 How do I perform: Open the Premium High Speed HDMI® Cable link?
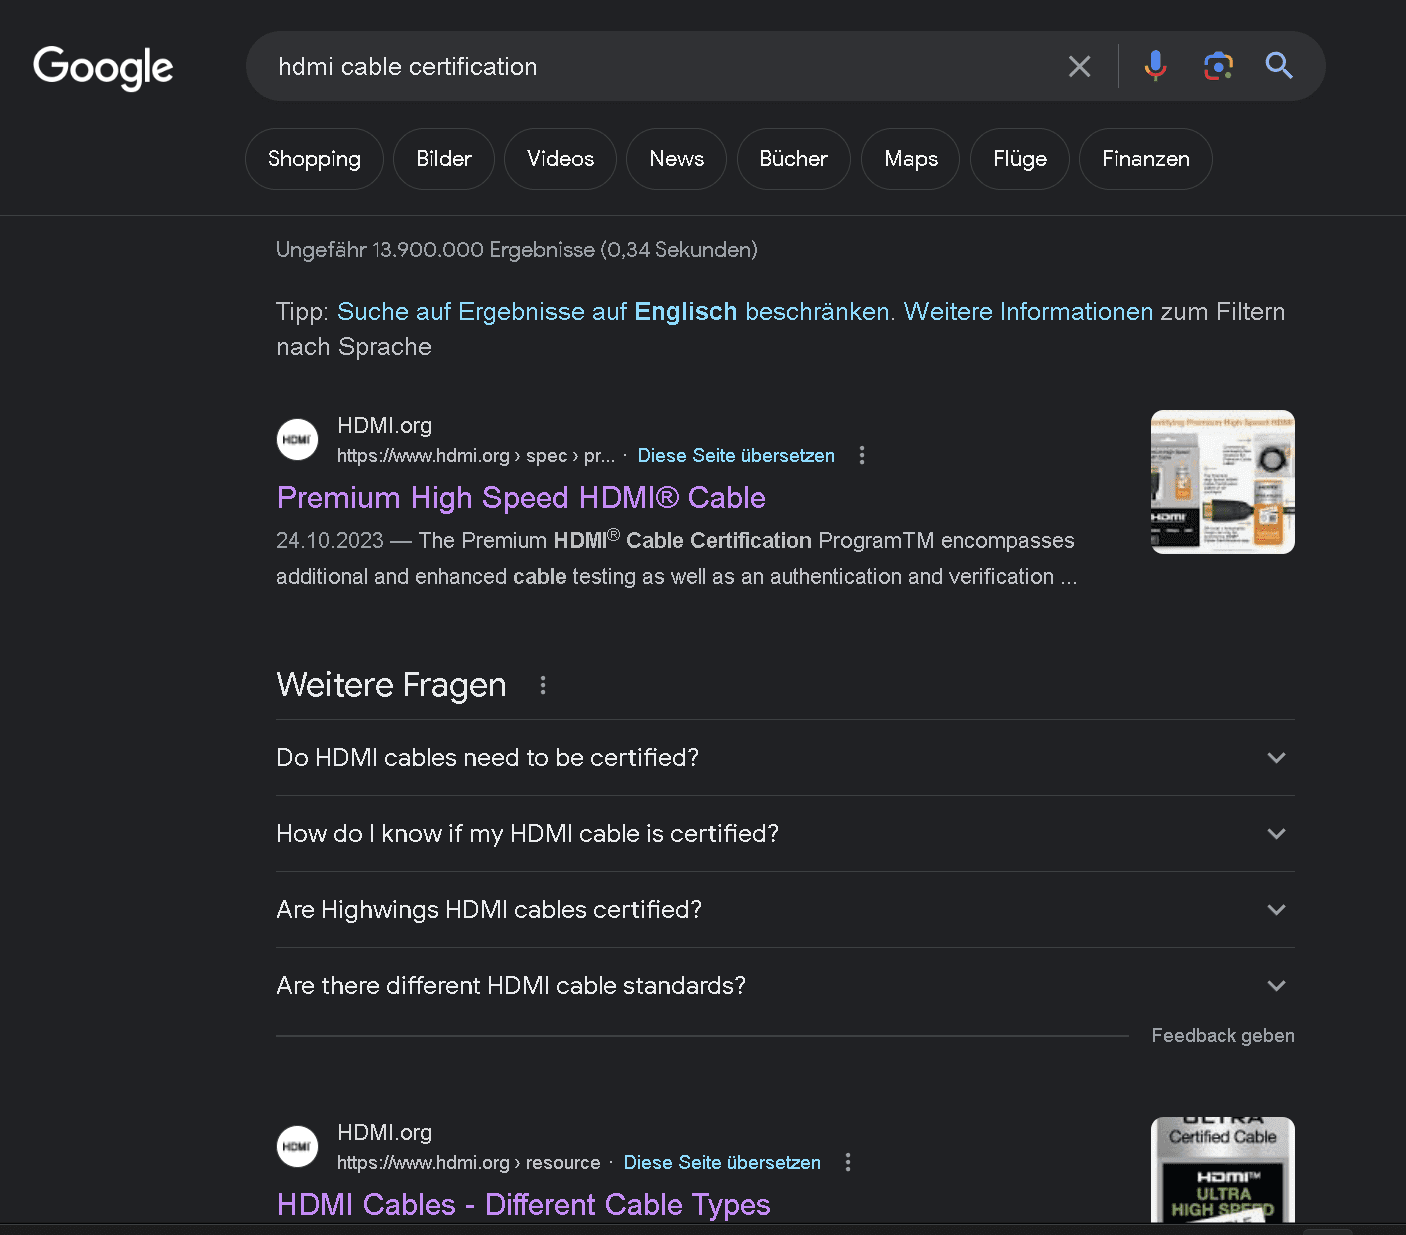521,498
